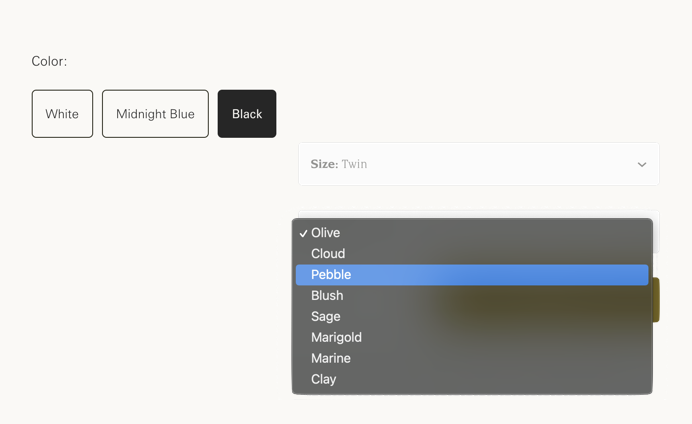The image size is (692, 424).
Task: Click the checkmark beside Olive
Action: pyautogui.click(x=303, y=233)
